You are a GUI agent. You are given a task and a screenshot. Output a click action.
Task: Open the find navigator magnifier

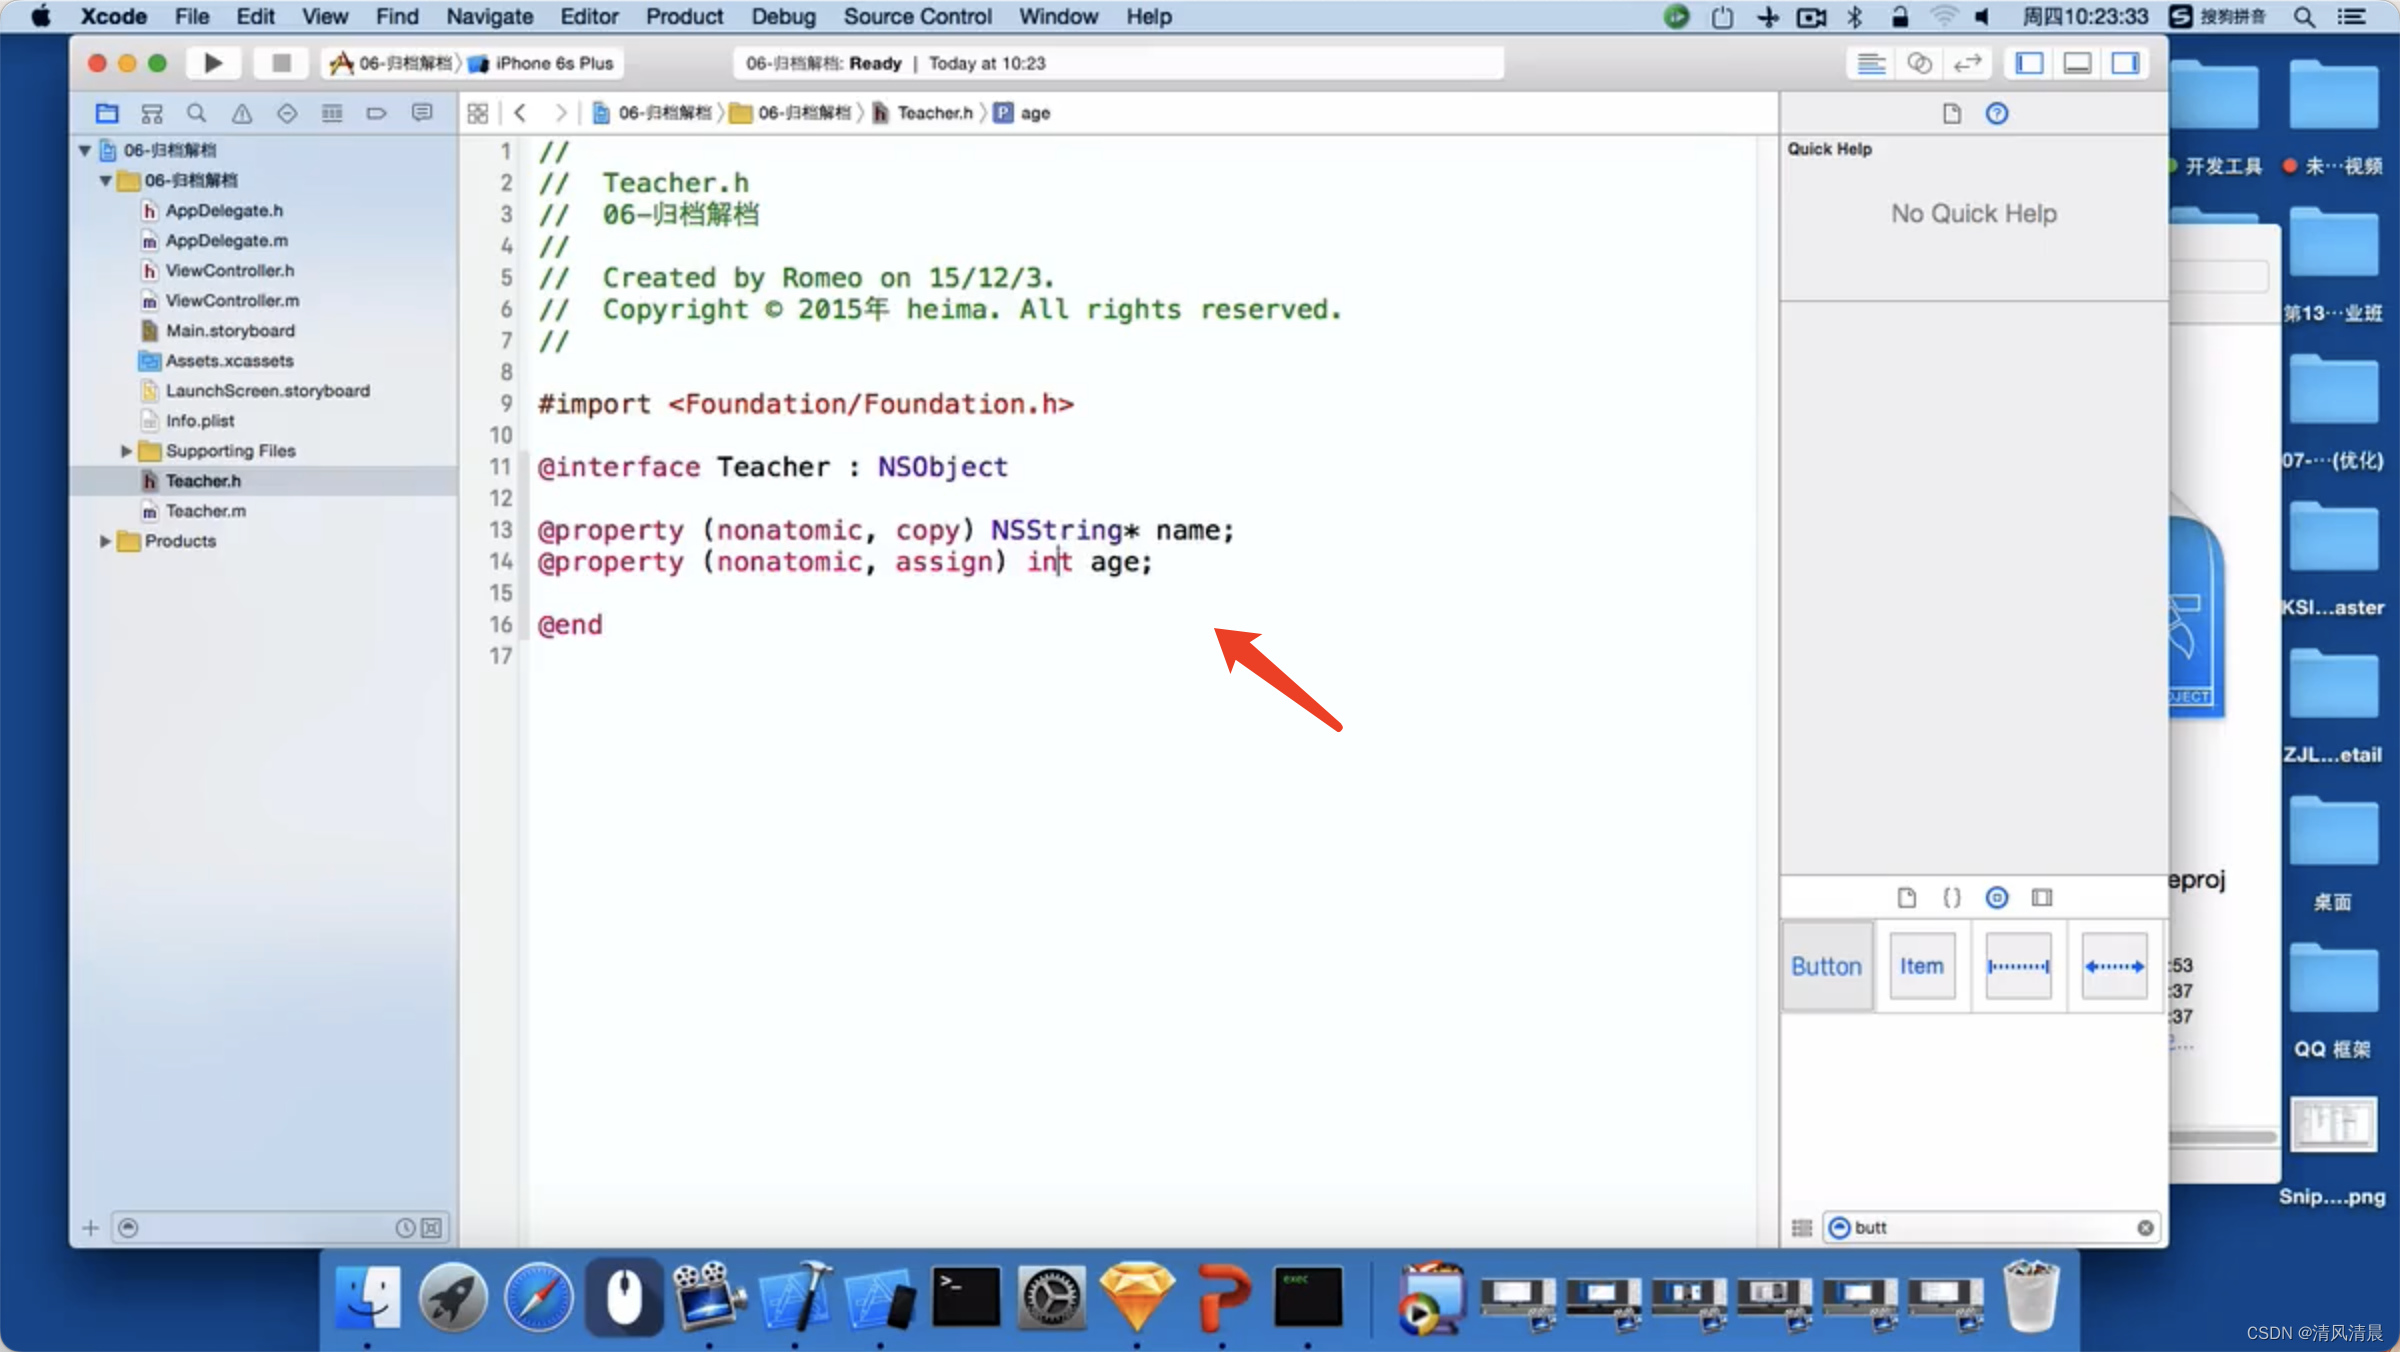point(197,113)
